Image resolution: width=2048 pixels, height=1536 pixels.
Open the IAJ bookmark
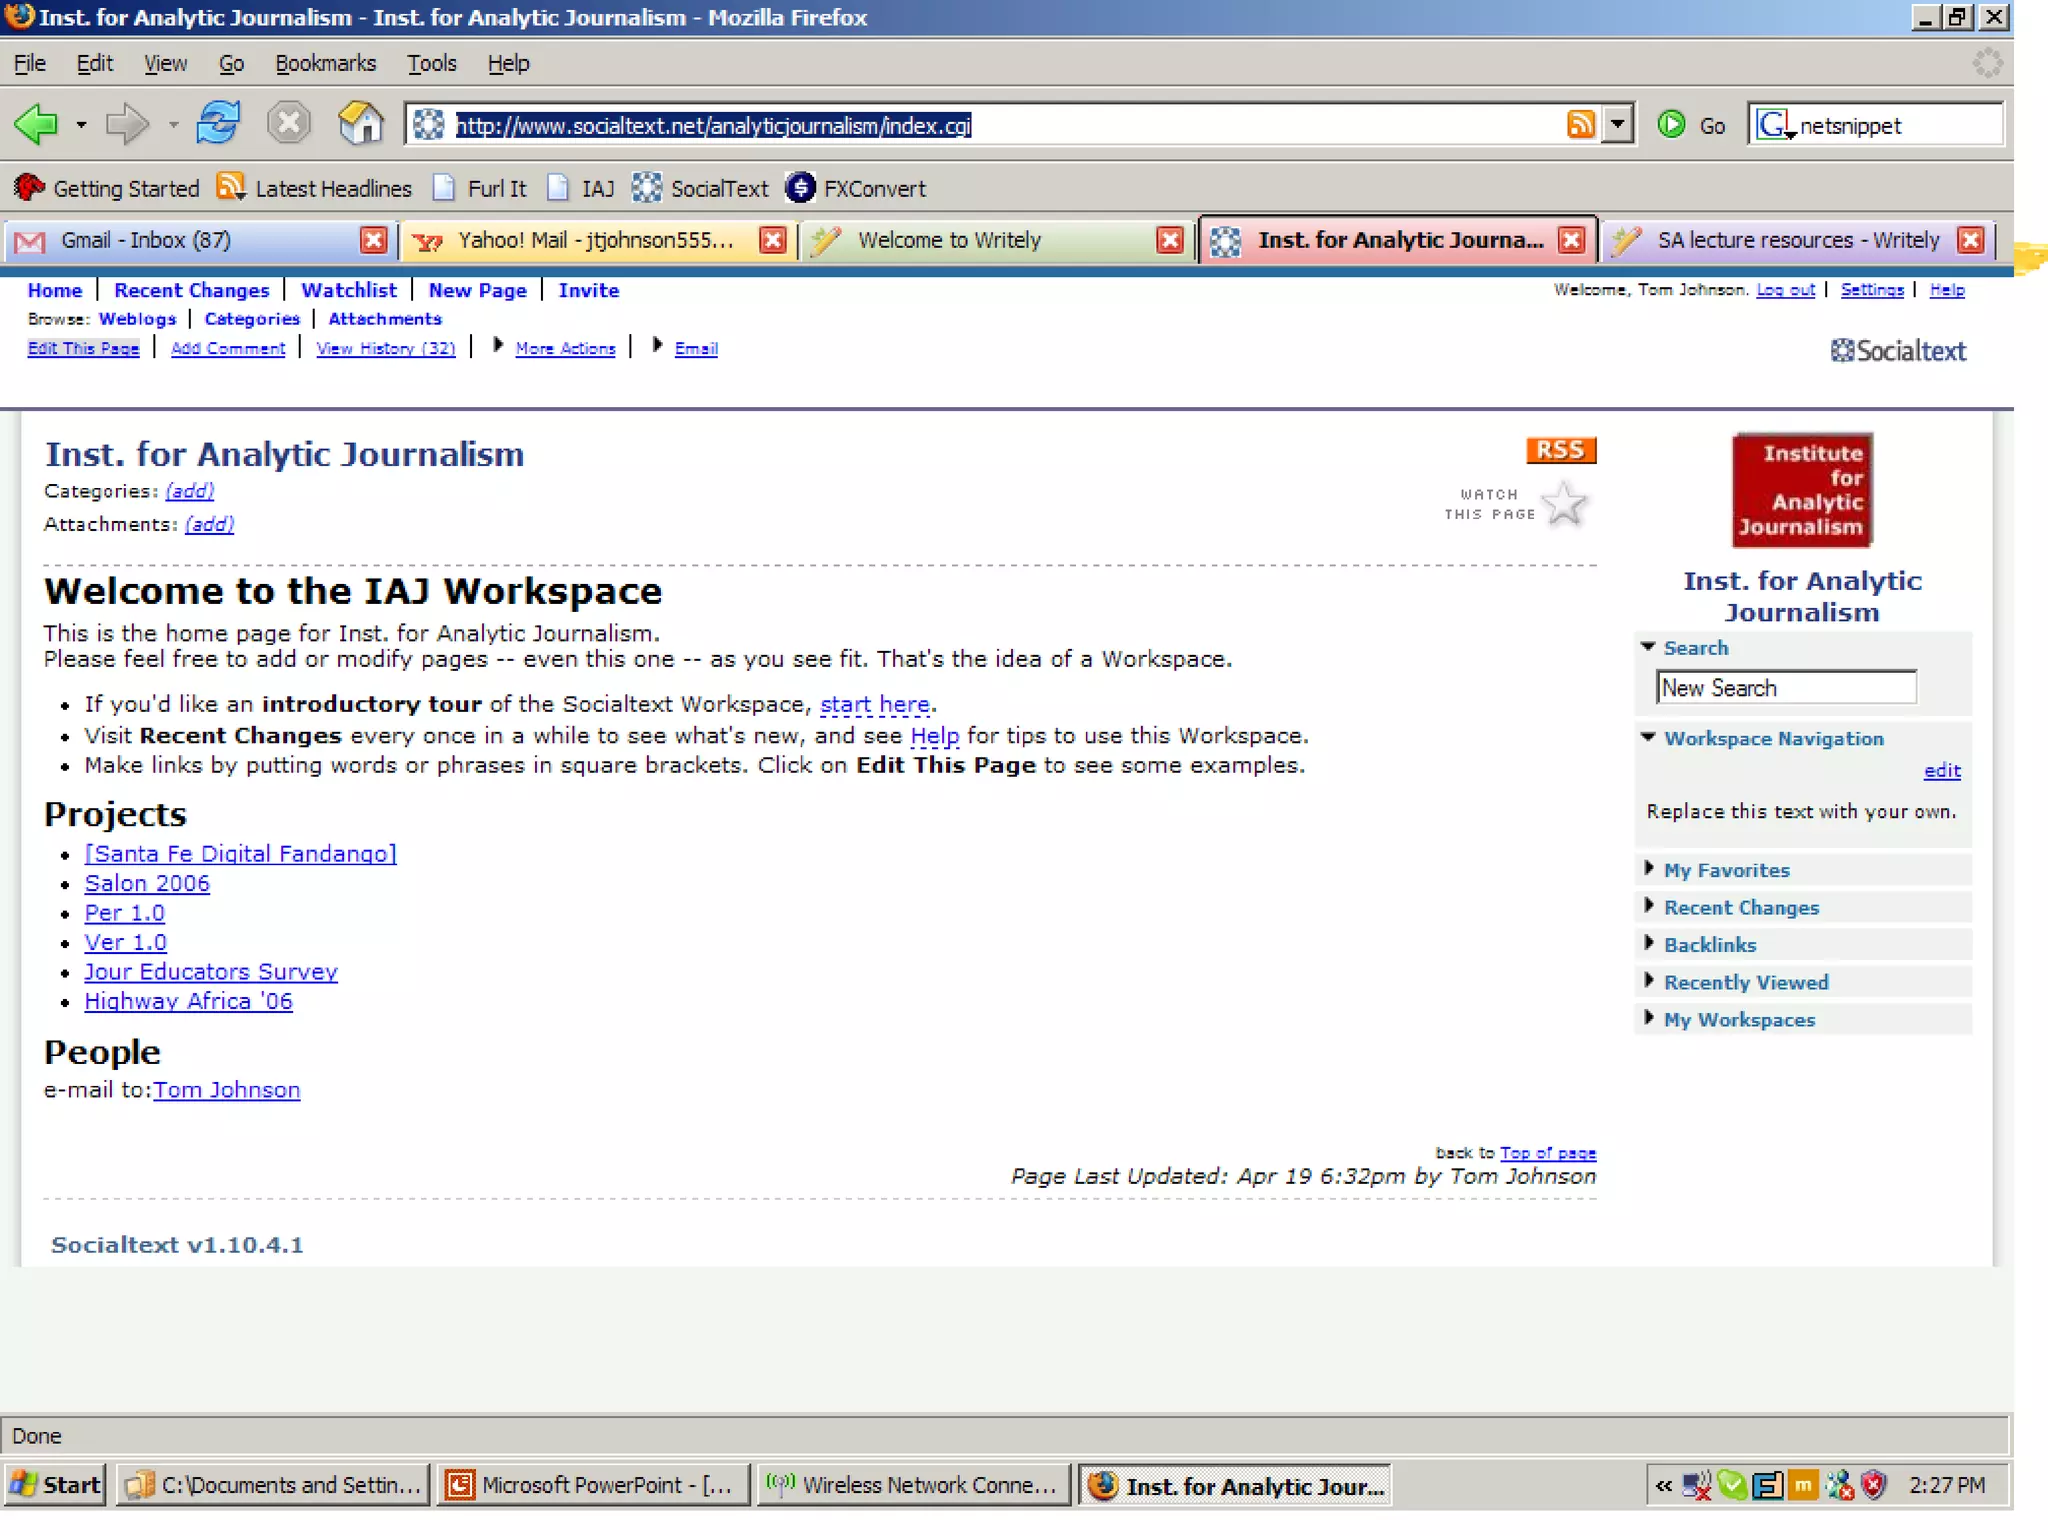click(x=582, y=188)
